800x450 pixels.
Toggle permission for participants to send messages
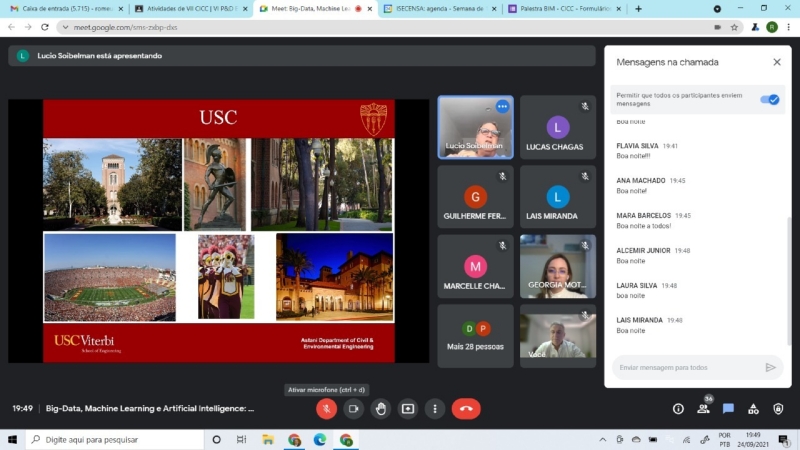click(769, 99)
